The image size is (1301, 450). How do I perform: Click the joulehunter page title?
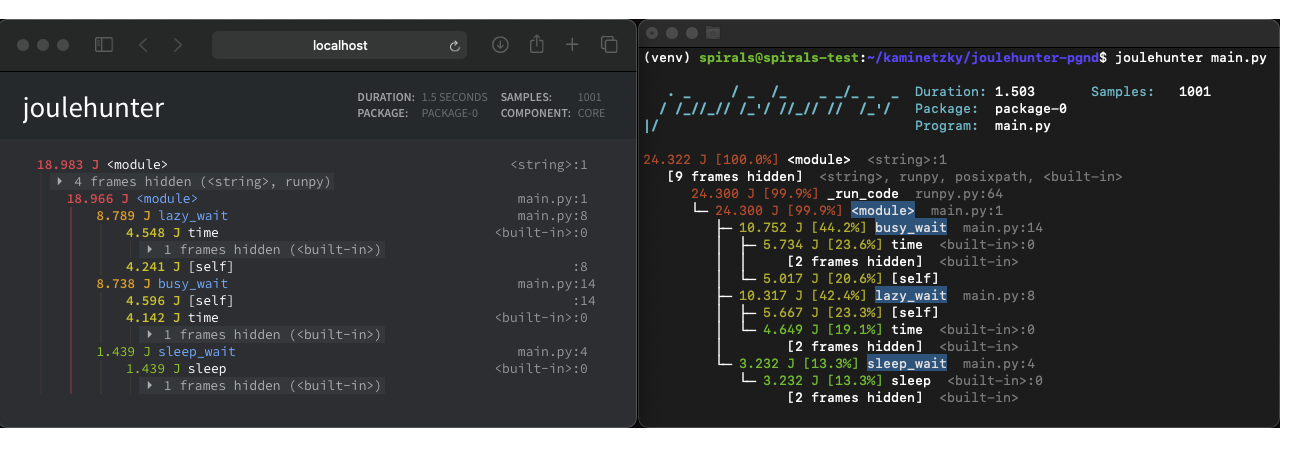point(93,109)
